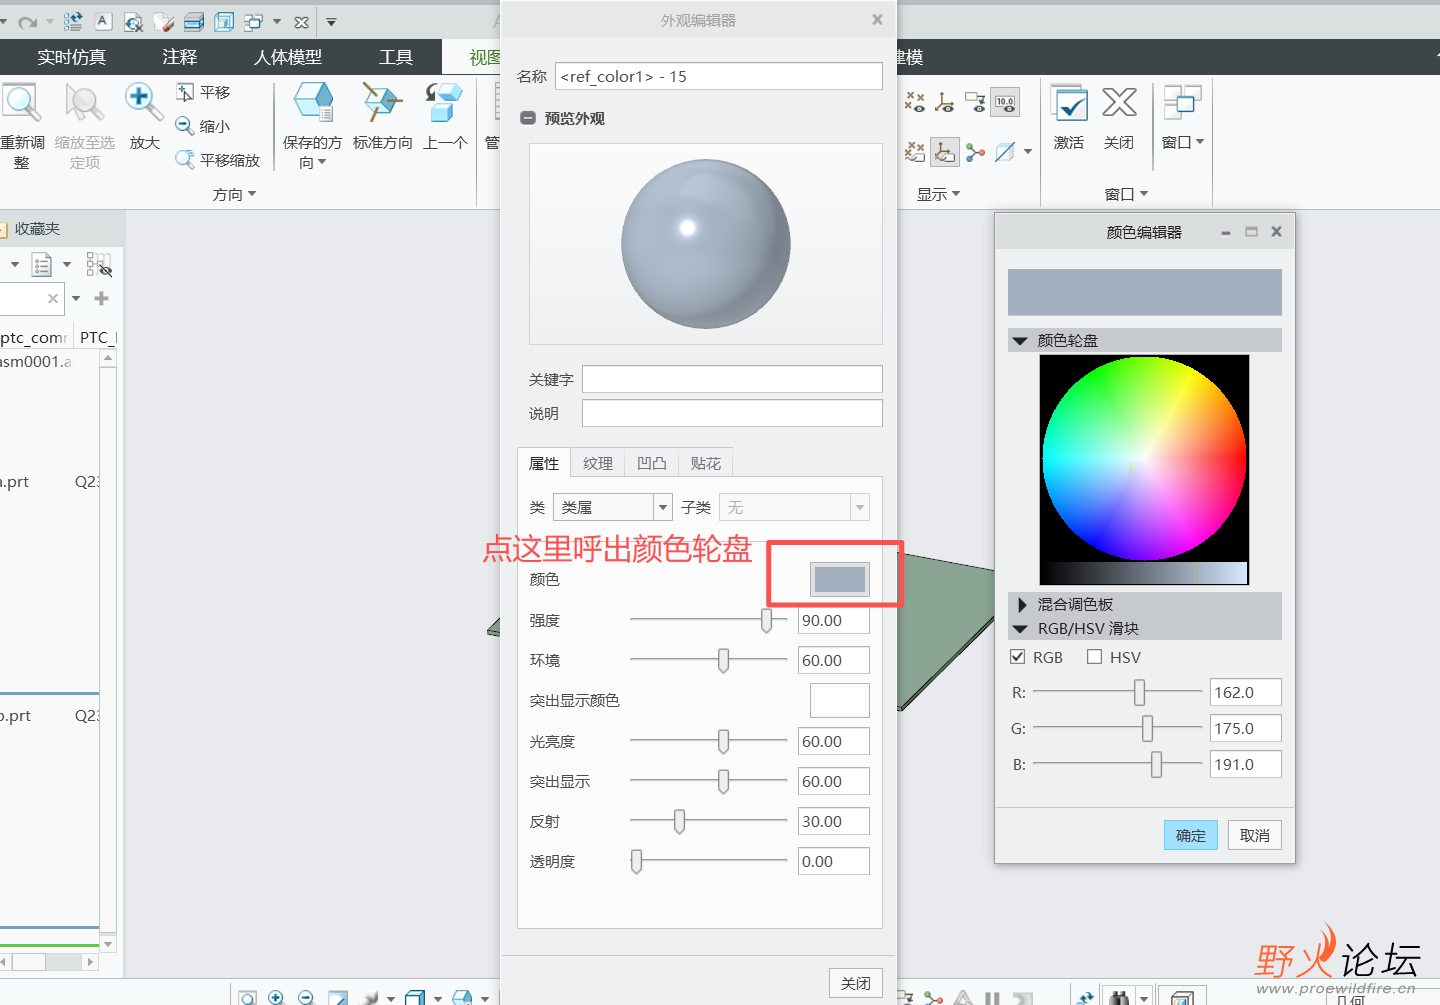The image size is (1440, 1005).
Task: Click the Refit (重新调整) zoom icon
Action: pos(21,102)
